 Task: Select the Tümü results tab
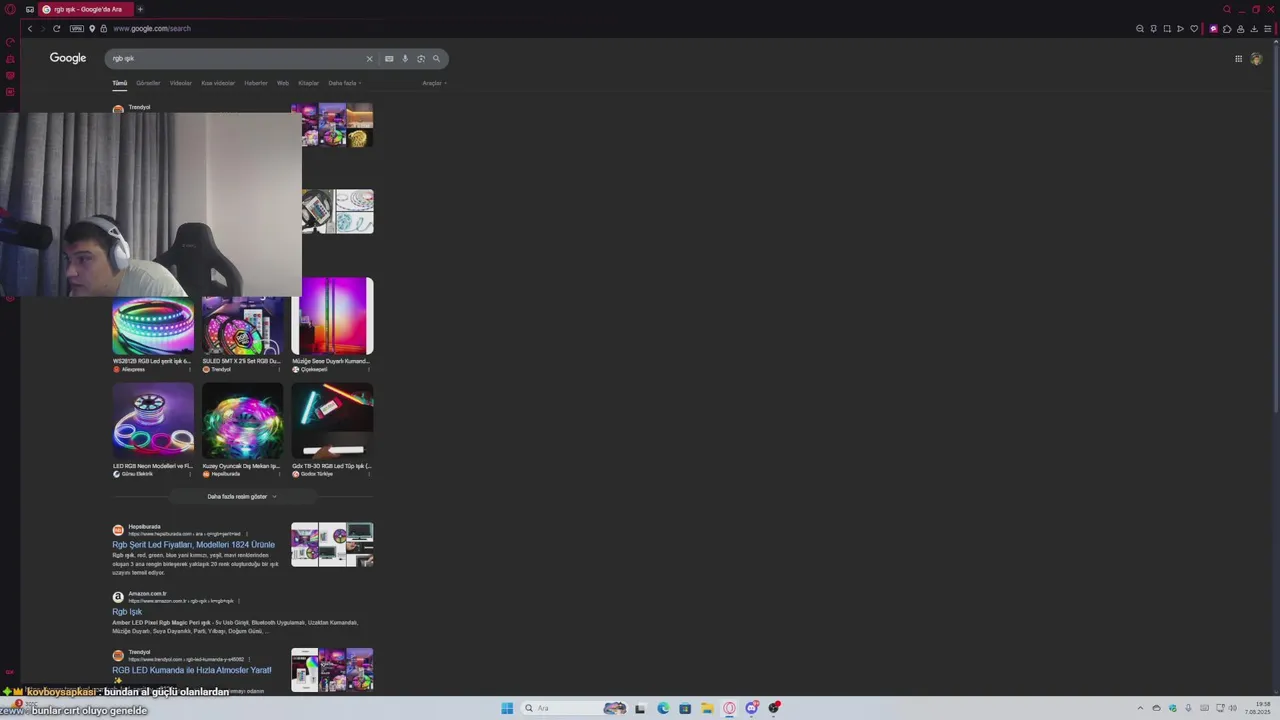point(120,83)
